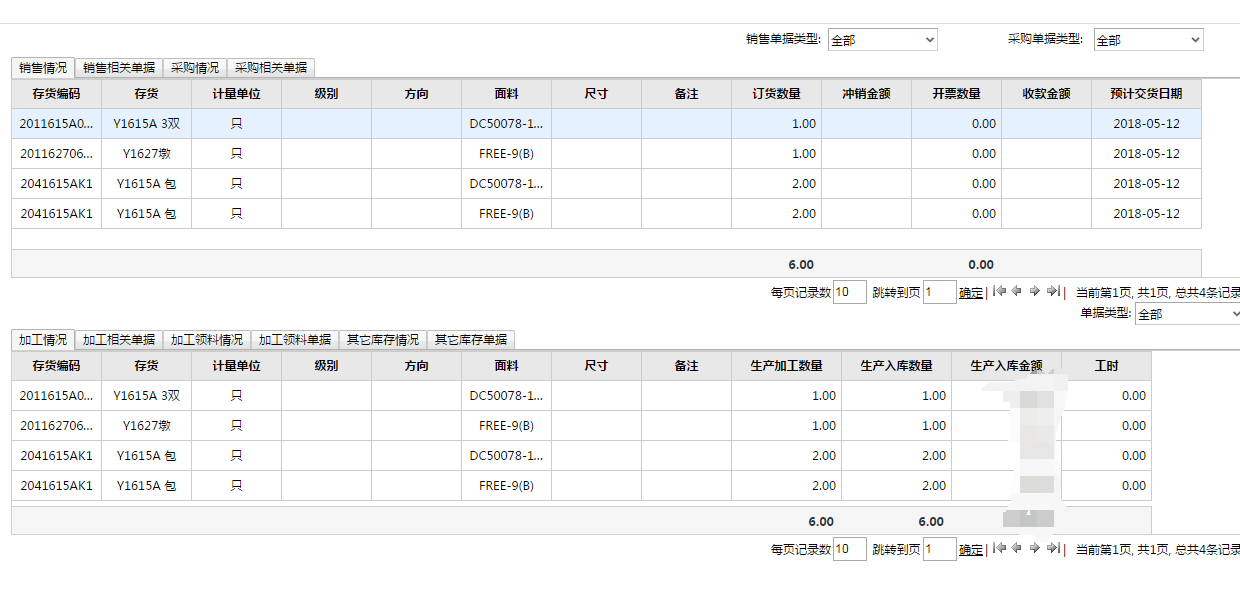Screen dimensions: 1240x610
Task: Switch to the 采购情况 tab
Action: 195,68
